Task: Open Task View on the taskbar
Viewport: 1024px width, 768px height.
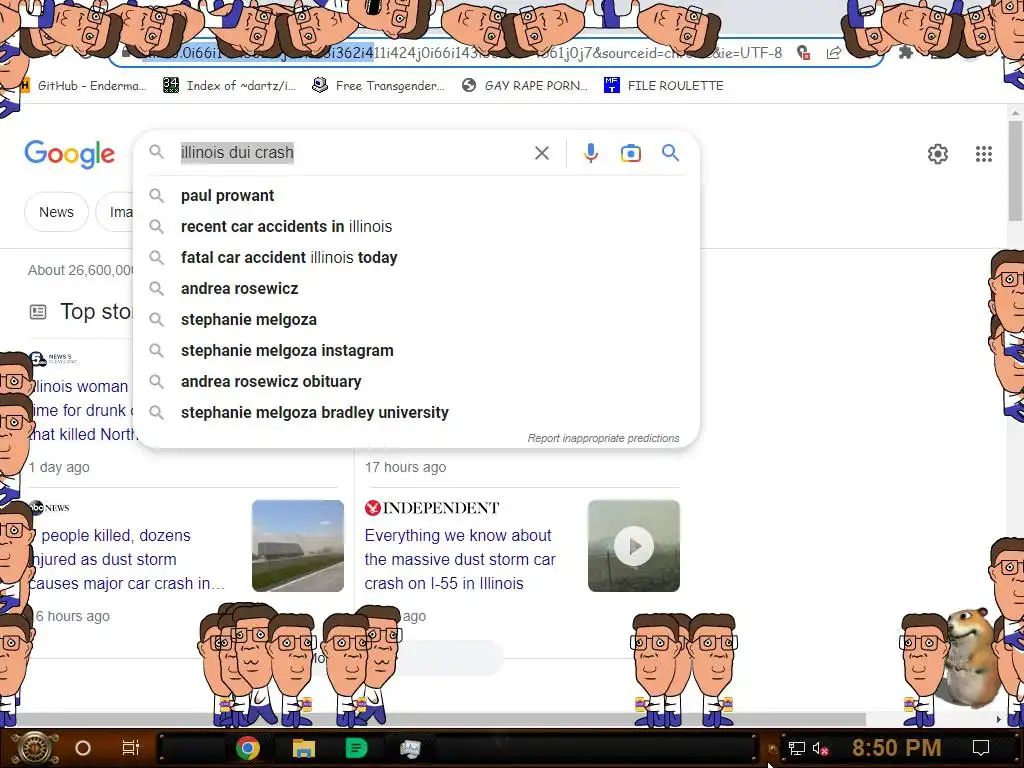Action: point(131,748)
